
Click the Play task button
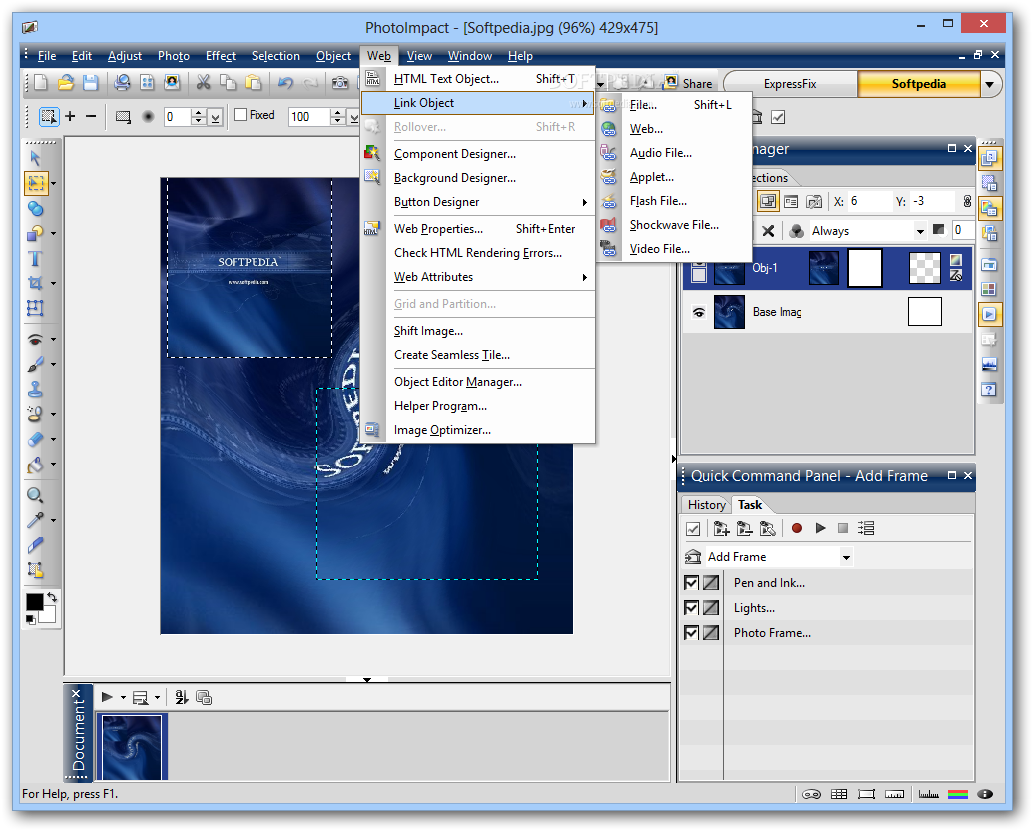820,528
